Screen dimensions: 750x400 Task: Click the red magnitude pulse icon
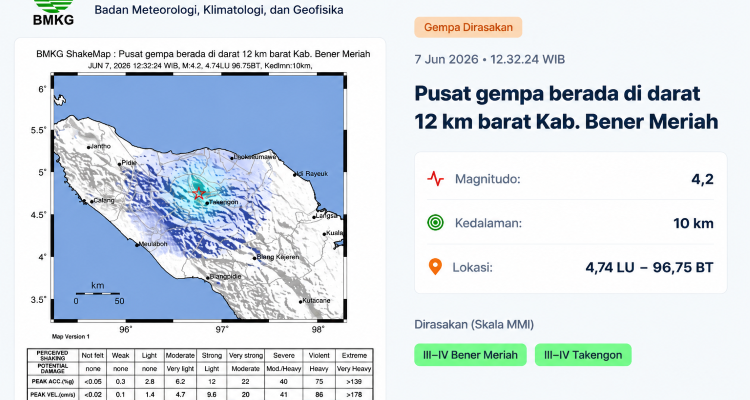(x=435, y=179)
